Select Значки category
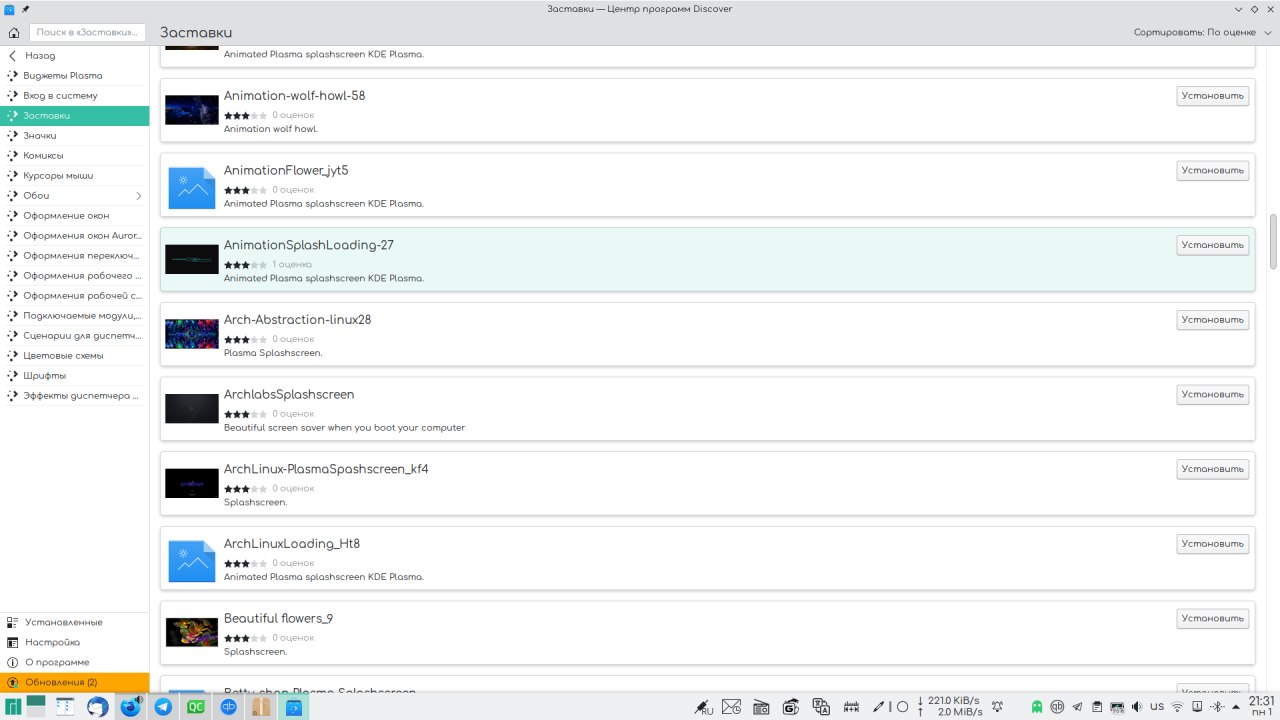The image size is (1280, 720). point(75,136)
